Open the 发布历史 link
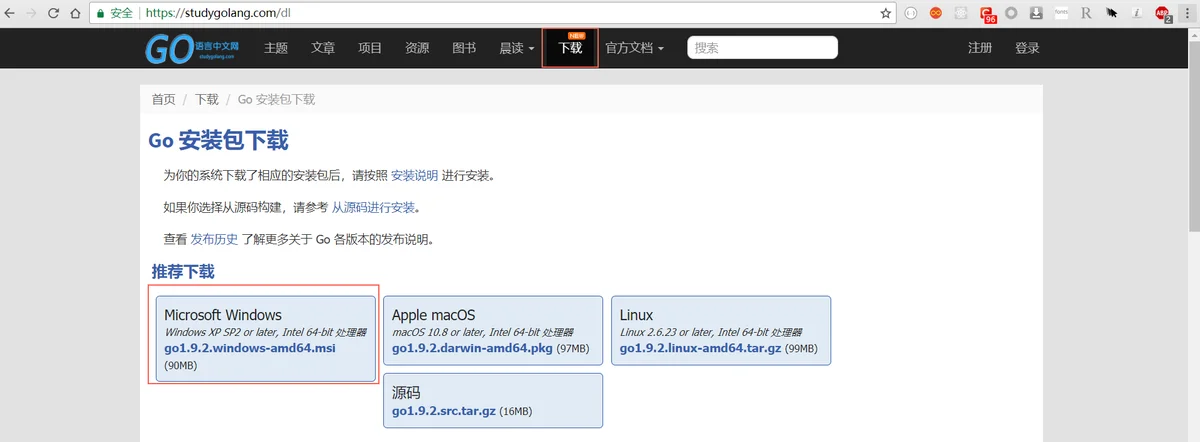Viewport: 1200px width, 442px height. (215, 239)
